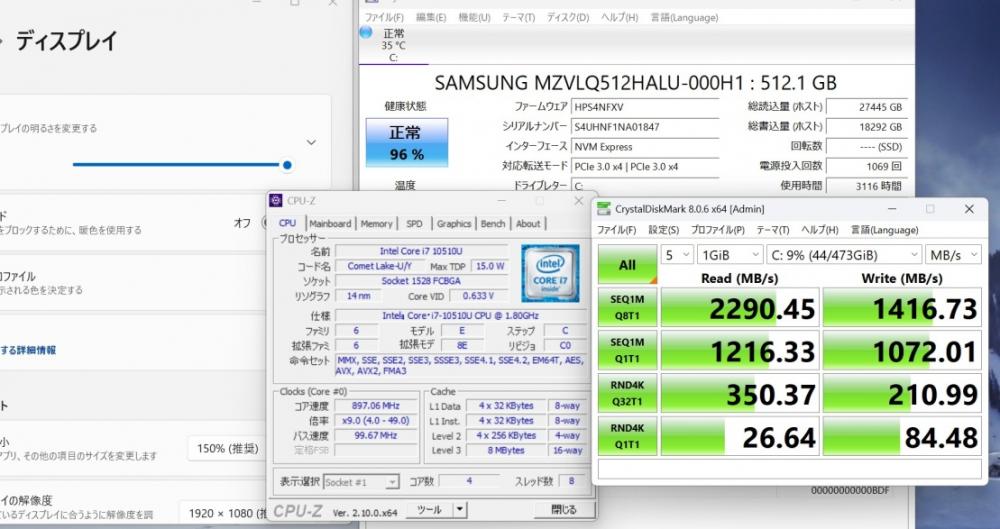The width and height of the screenshot is (1000, 529).
Task: Click the CrystalDiskMark app icon in title bar
Action: click(x=602, y=209)
